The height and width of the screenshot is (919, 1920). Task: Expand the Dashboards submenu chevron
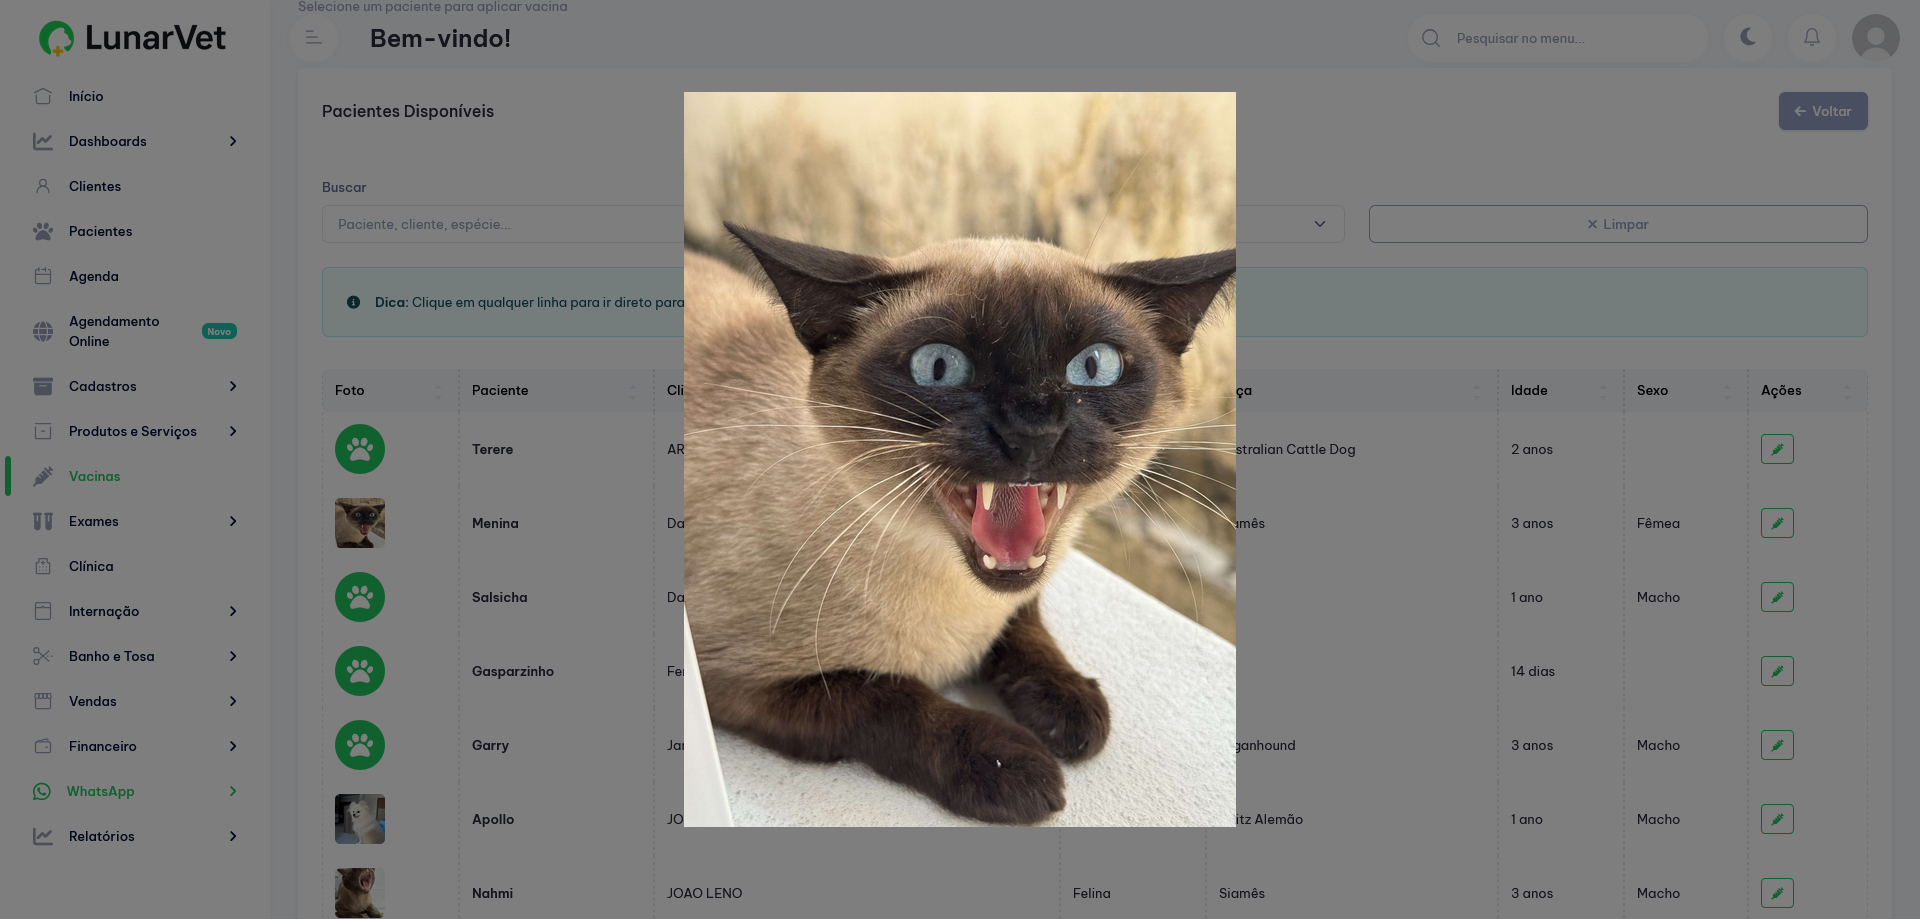pyautogui.click(x=233, y=141)
